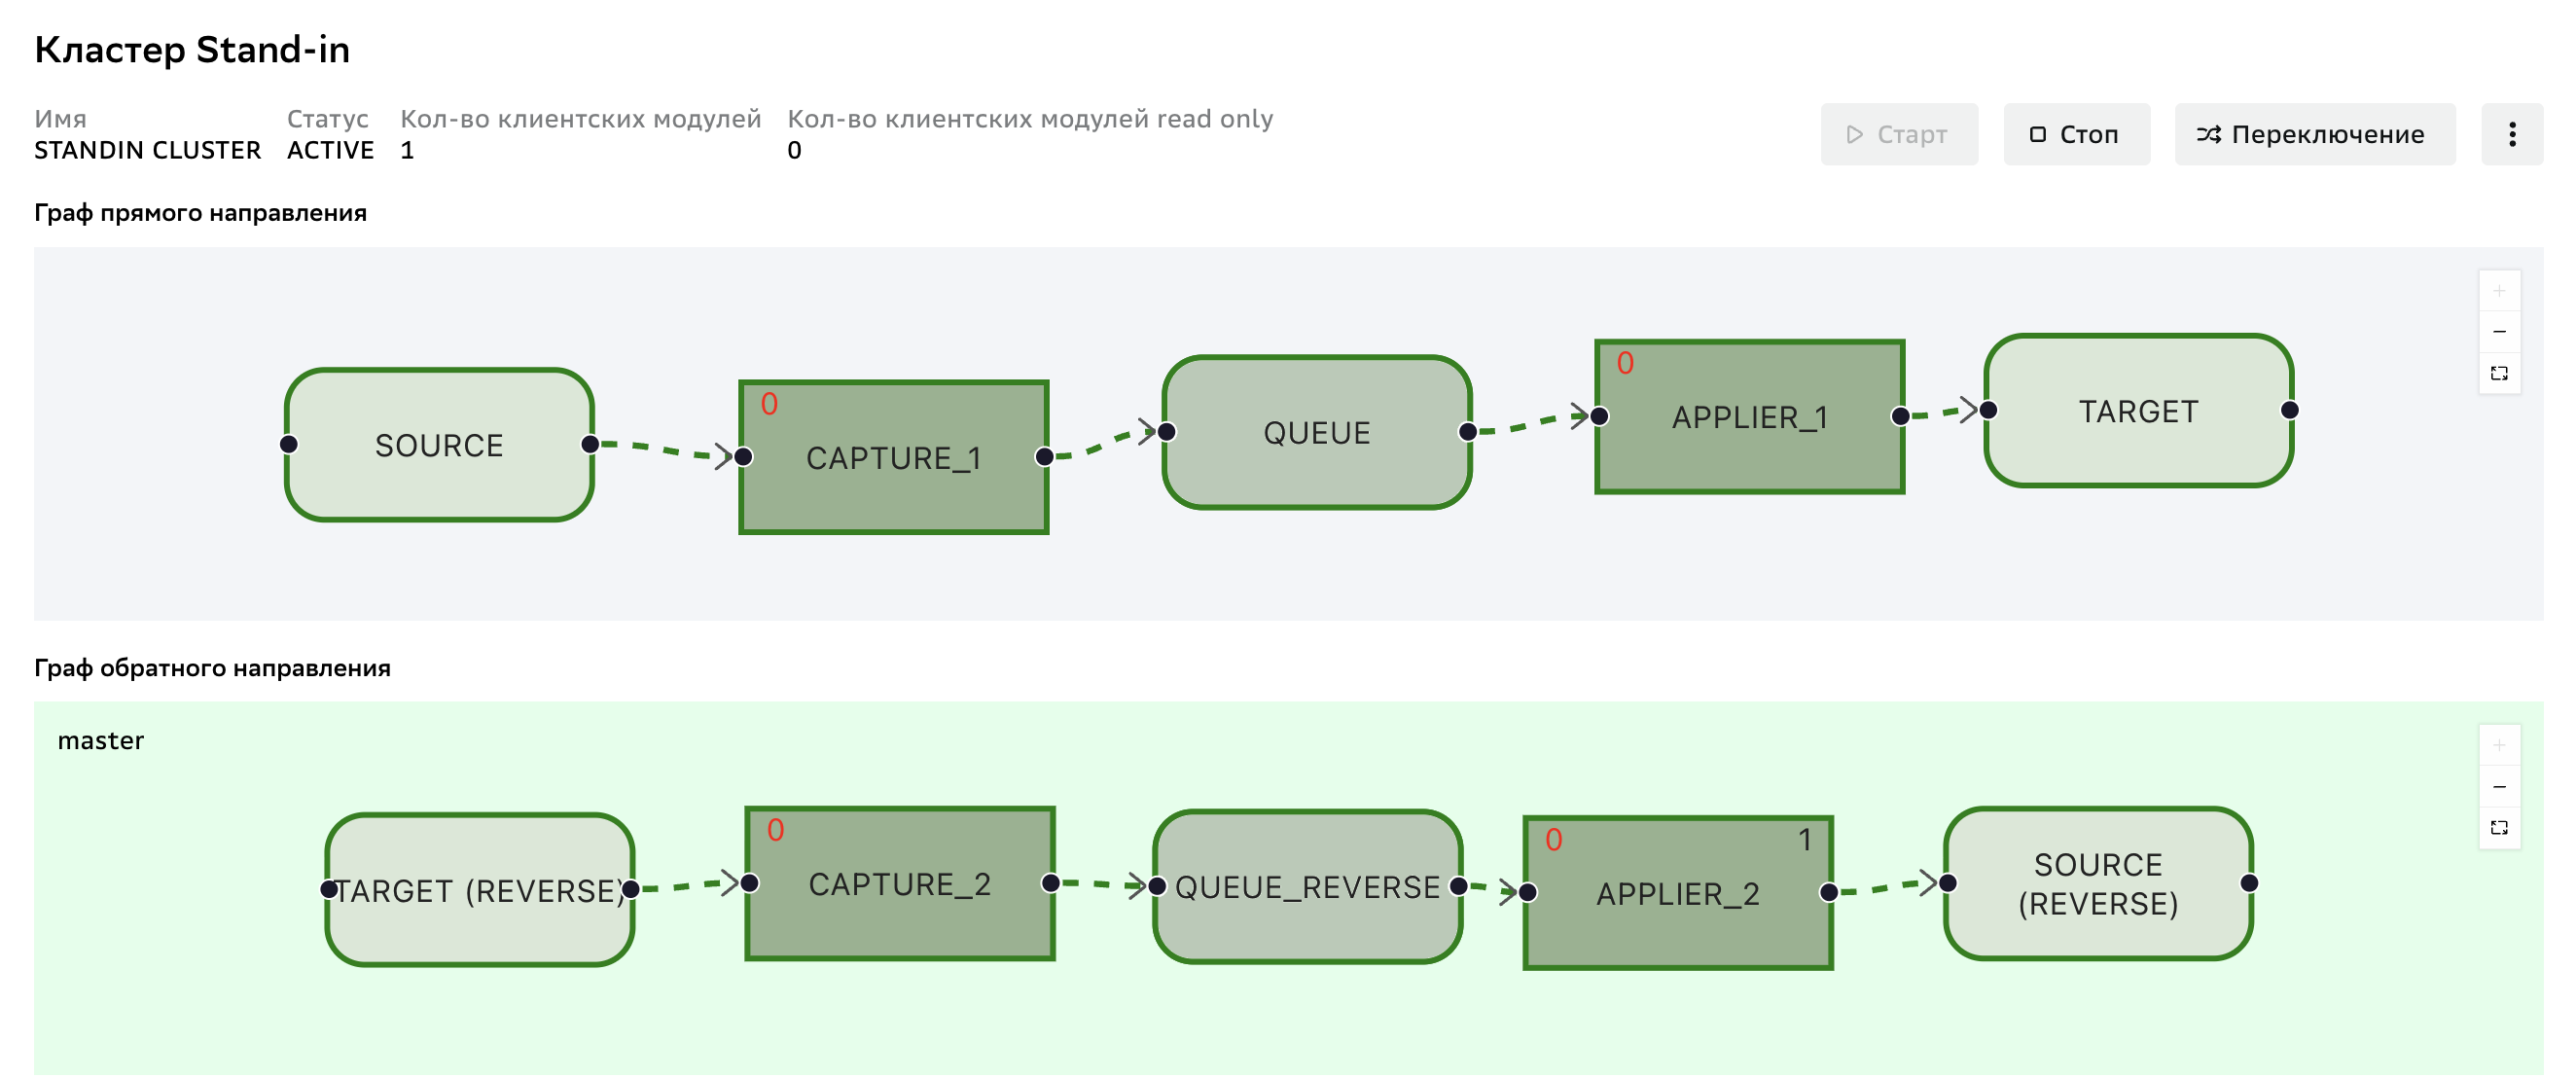
Task: Zoom out on the reverse graph
Action: 2499,786
